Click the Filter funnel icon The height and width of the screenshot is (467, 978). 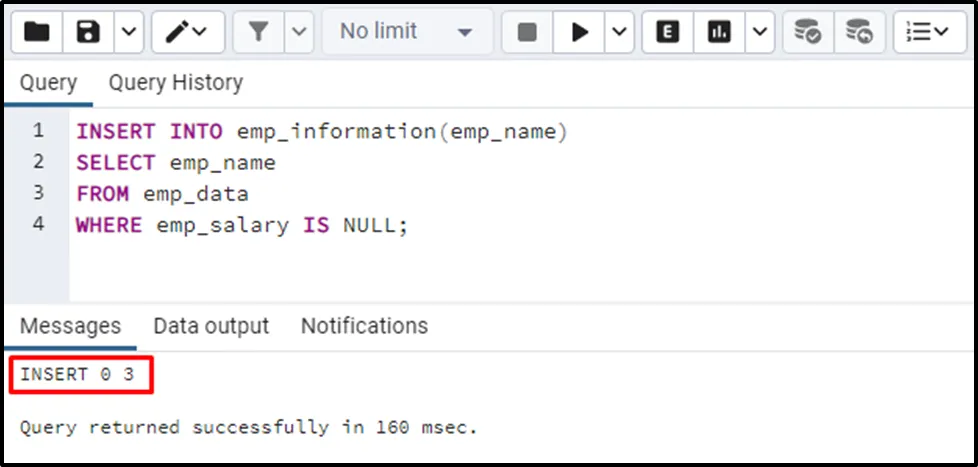coord(258,32)
